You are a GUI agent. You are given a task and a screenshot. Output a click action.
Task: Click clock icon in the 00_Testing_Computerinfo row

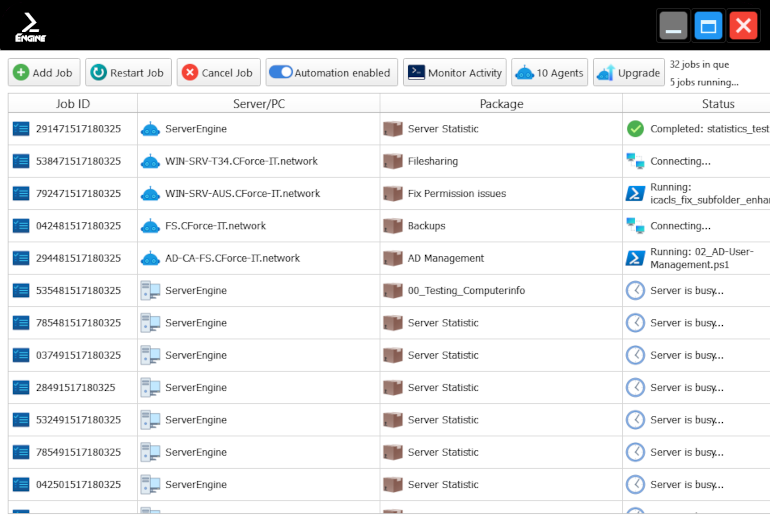click(635, 290)
